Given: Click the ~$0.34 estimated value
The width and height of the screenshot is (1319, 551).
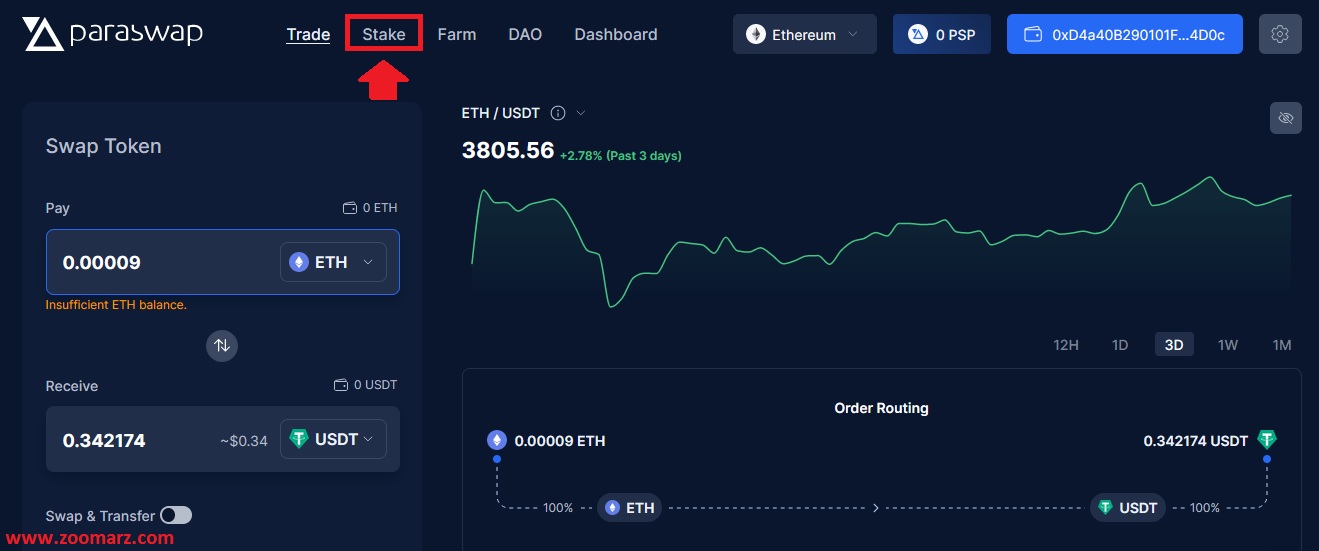Looking at the screenshot, I should pyautogui.click(x=244, y=440).
